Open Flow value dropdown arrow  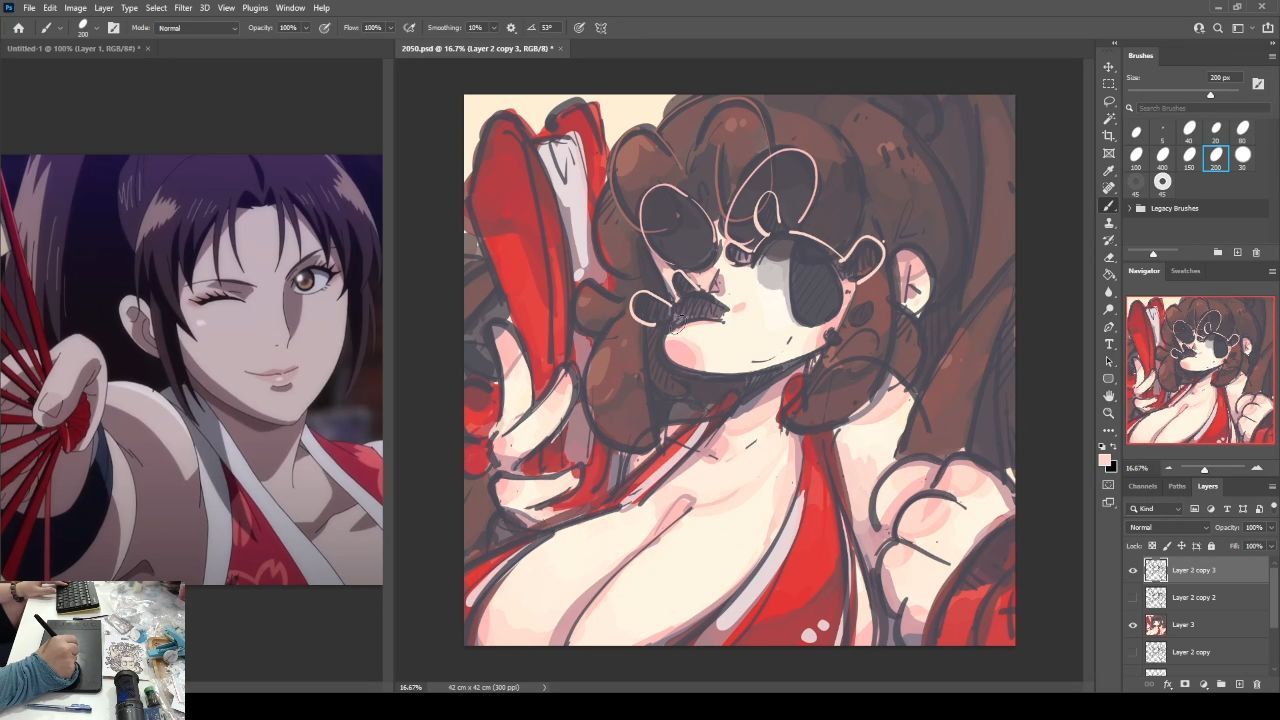[390, 28]
